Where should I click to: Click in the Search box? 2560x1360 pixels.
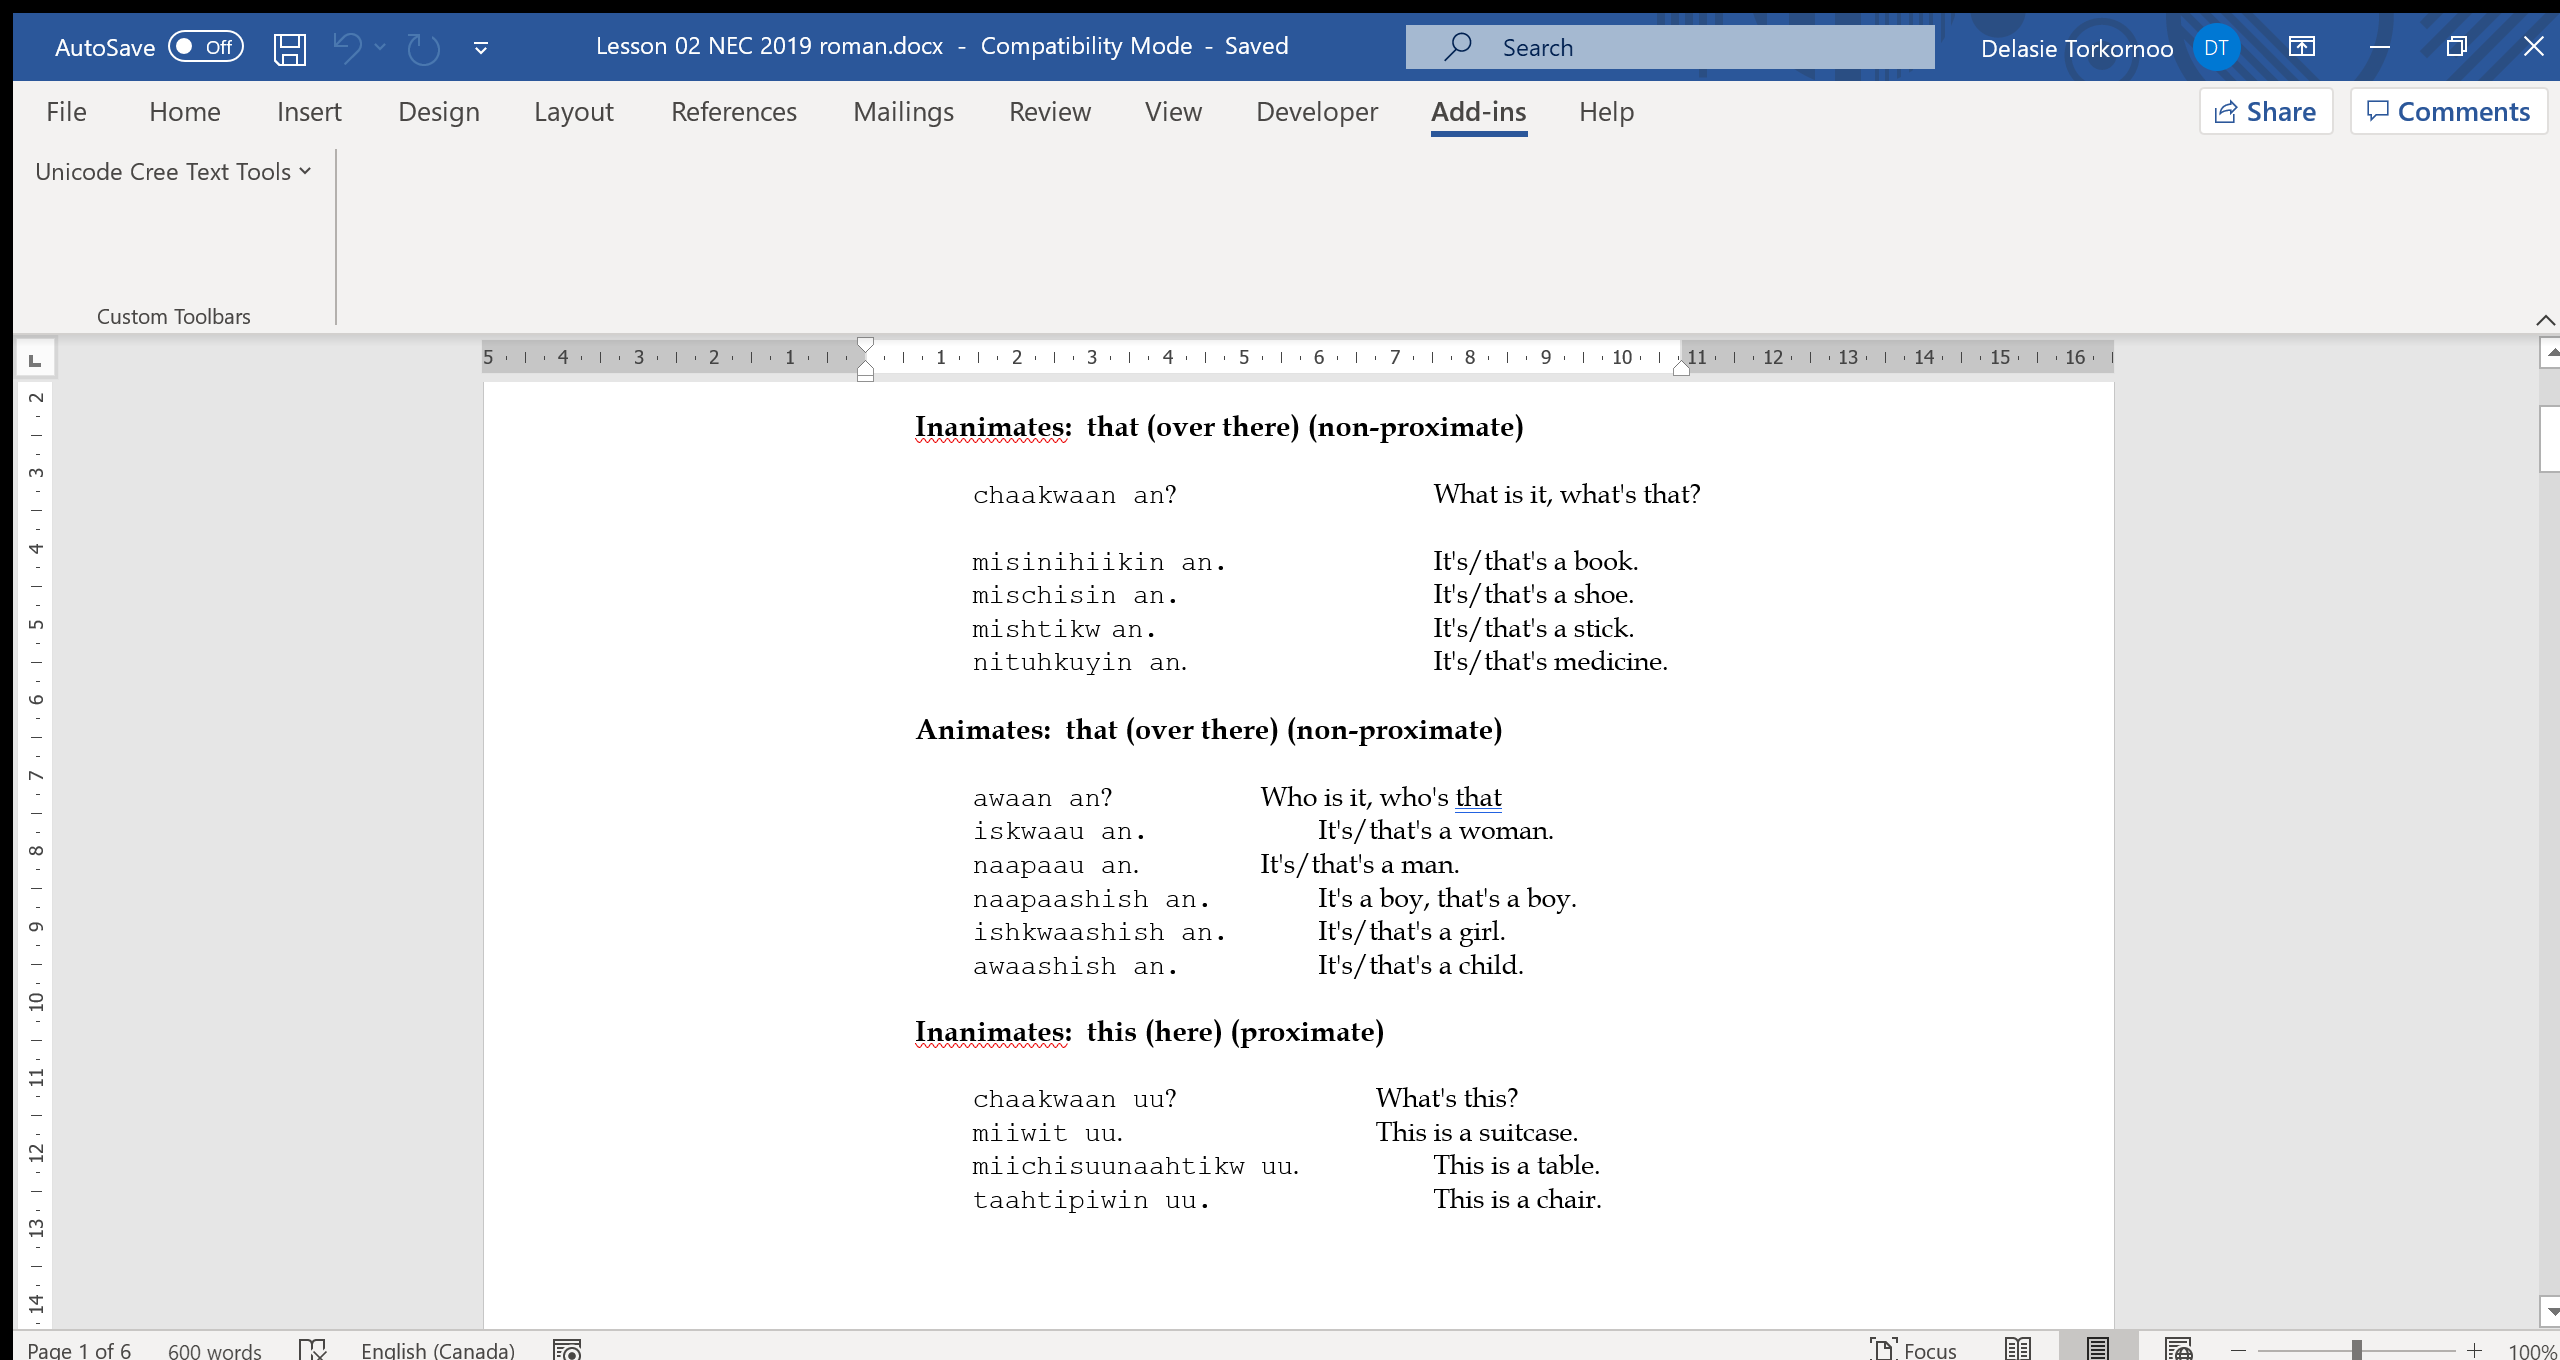point(1669,47)
